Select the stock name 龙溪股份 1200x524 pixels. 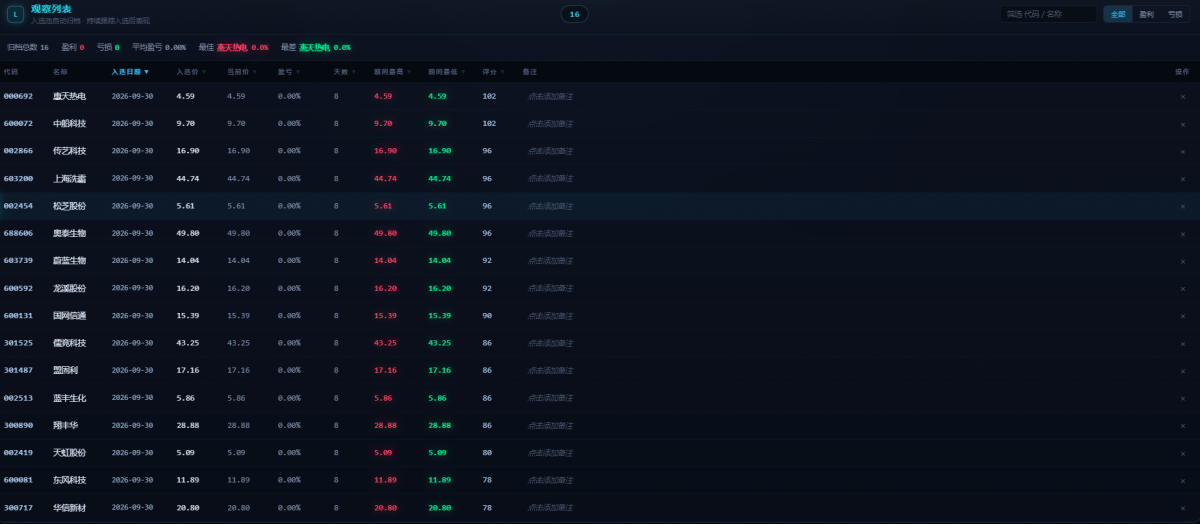(x=69, y=288)
